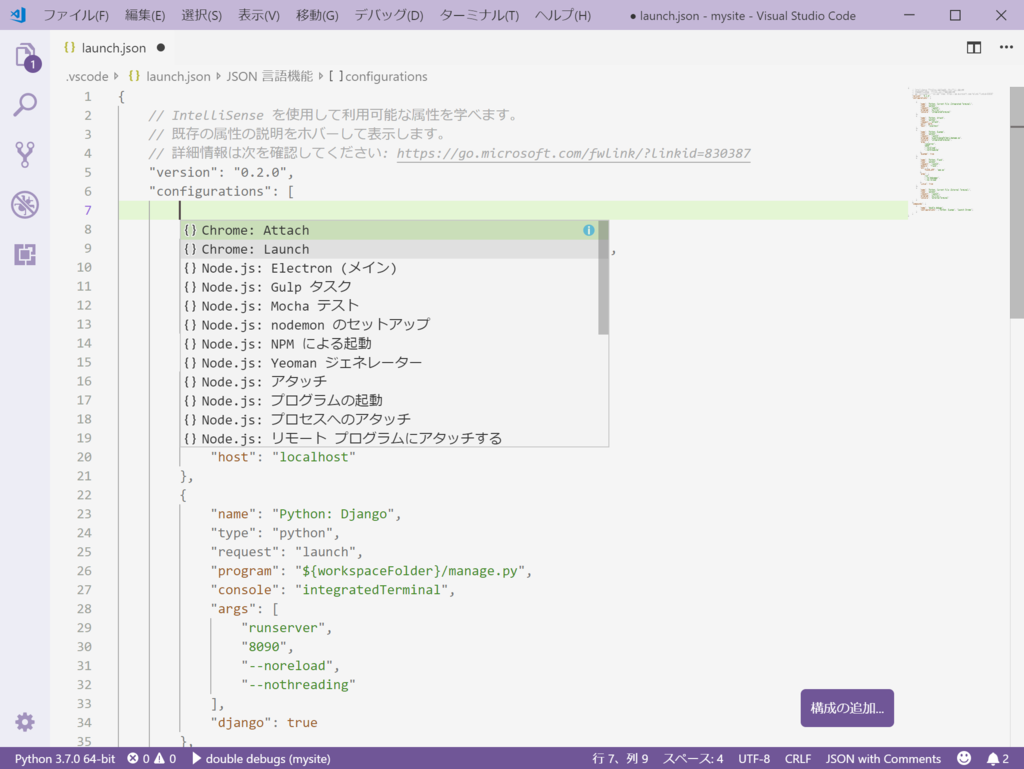Open the Search view icon
Image resolution: width=1024 pixels, height=769 pixels.
pos(25,105)
